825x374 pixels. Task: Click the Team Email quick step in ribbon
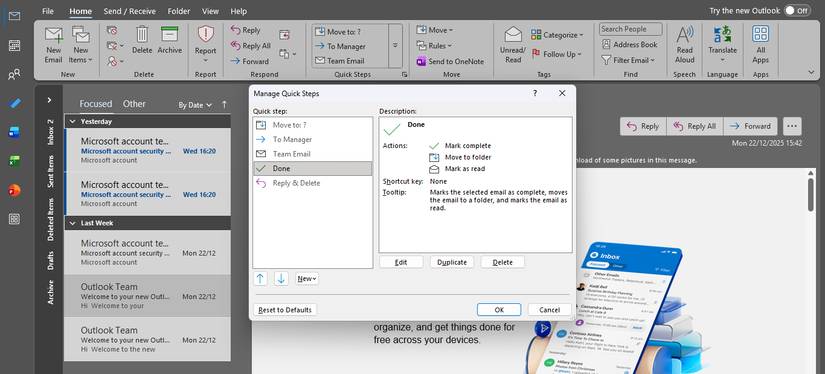pos(339,60)
